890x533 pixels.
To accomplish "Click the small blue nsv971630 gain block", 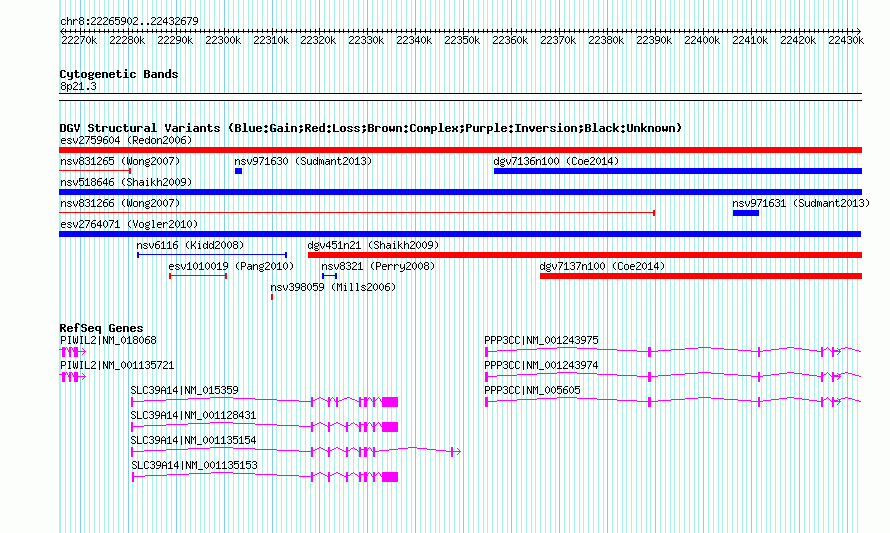I will [x=238, y=171].
